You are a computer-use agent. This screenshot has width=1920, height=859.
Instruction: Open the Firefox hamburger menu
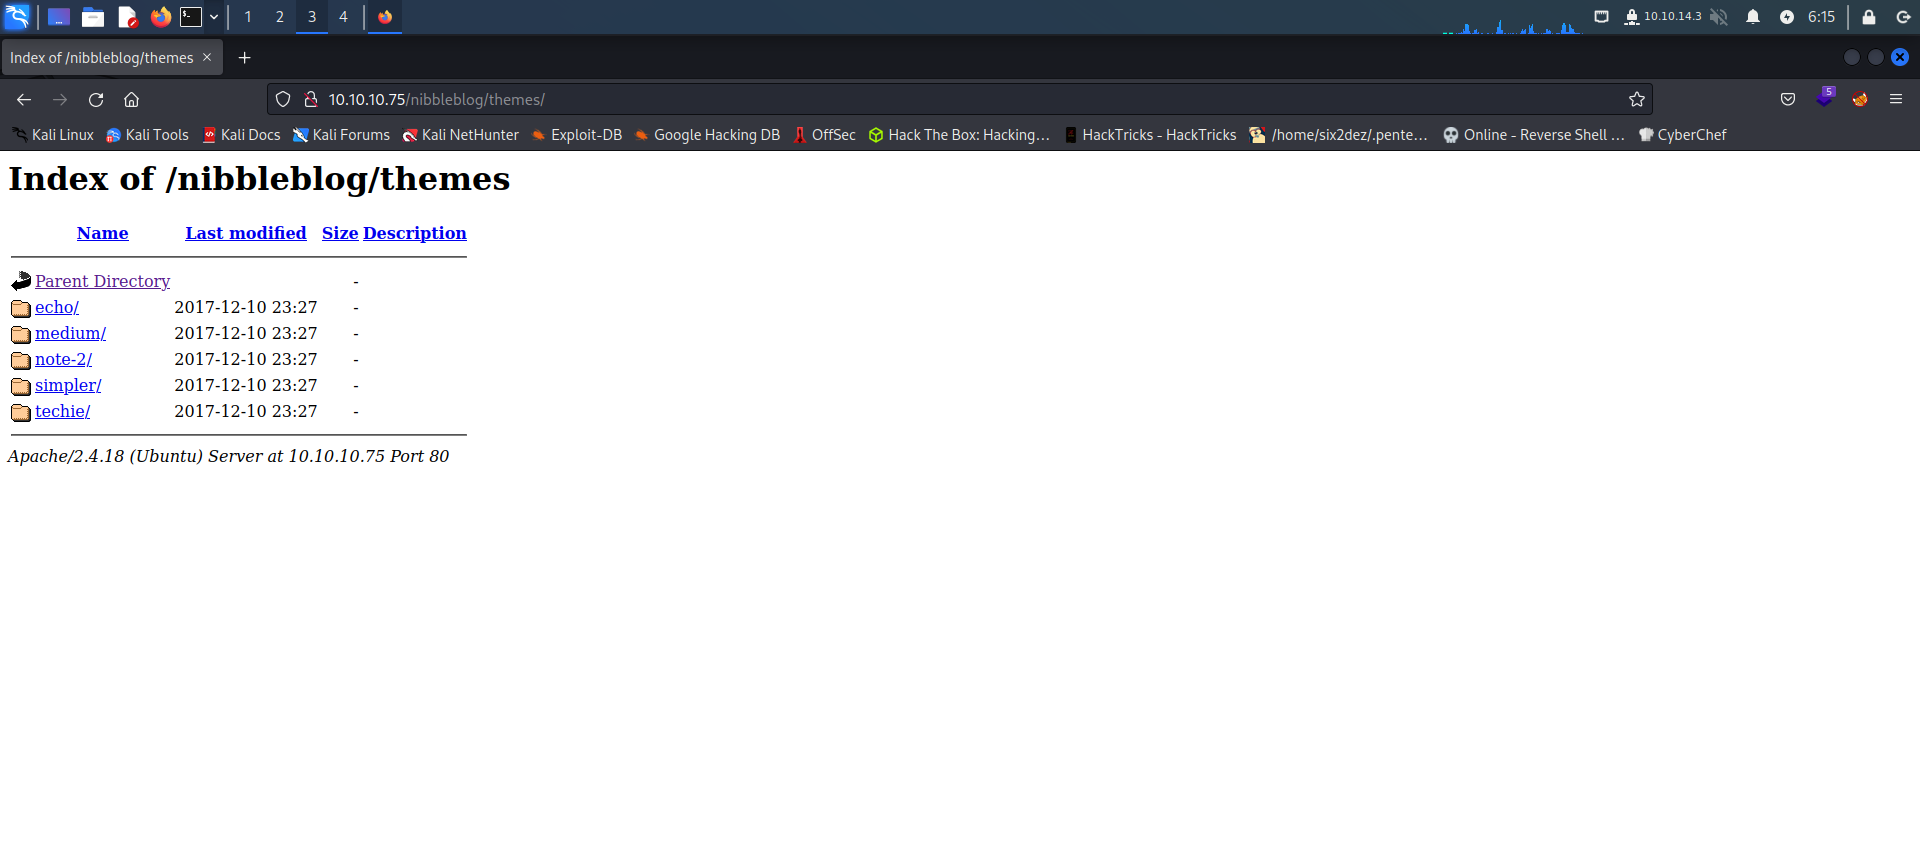coord(1896,99)
